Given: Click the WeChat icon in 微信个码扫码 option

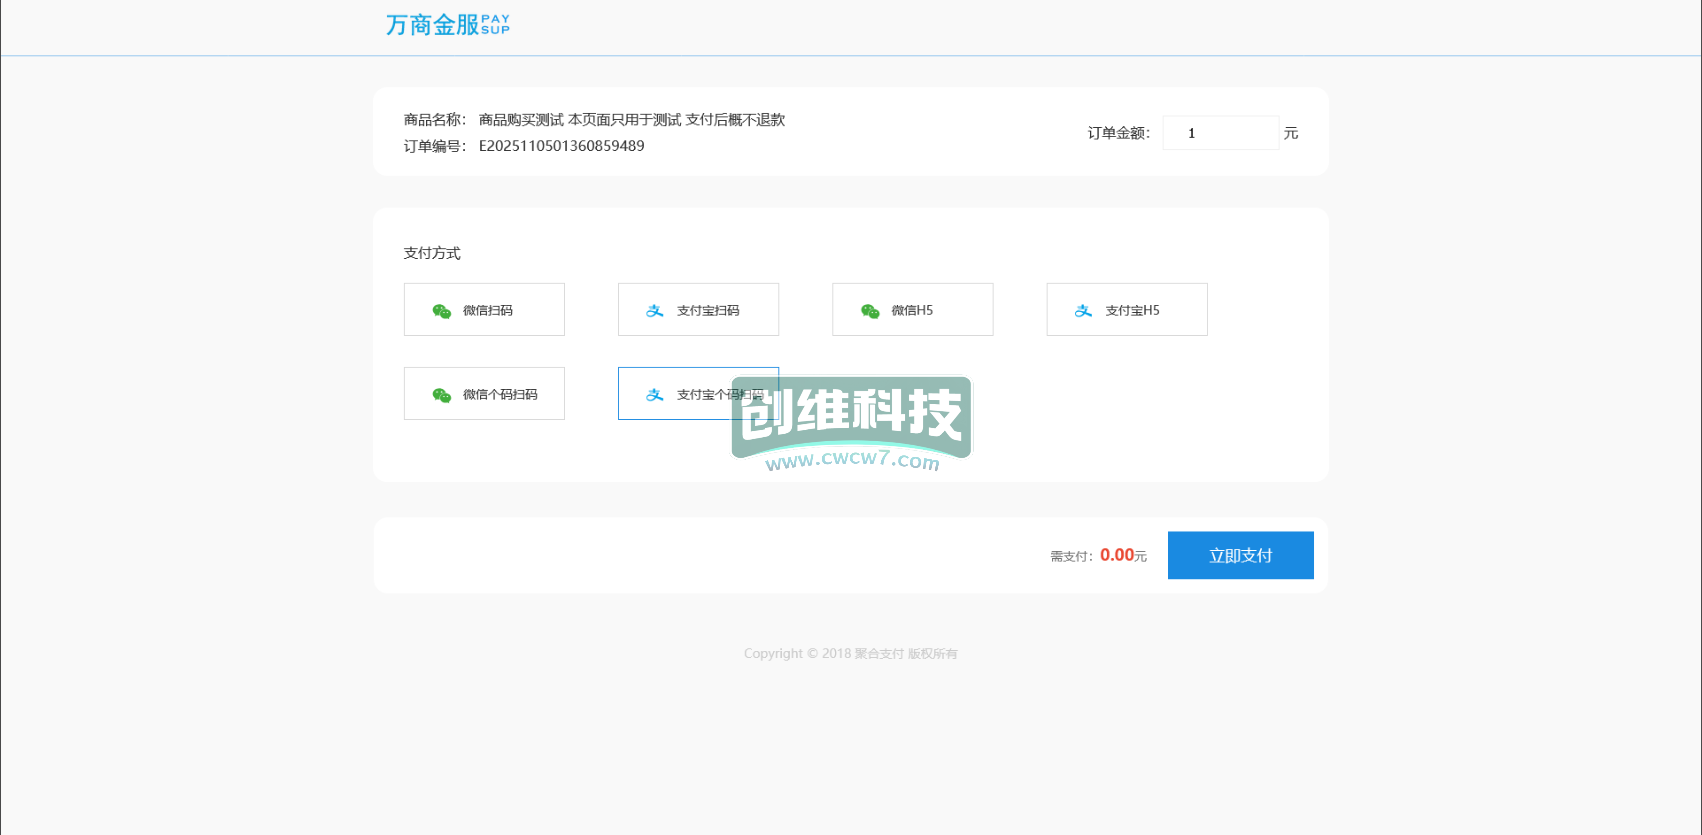Looking at the screenshot, I should pos(441,395).
